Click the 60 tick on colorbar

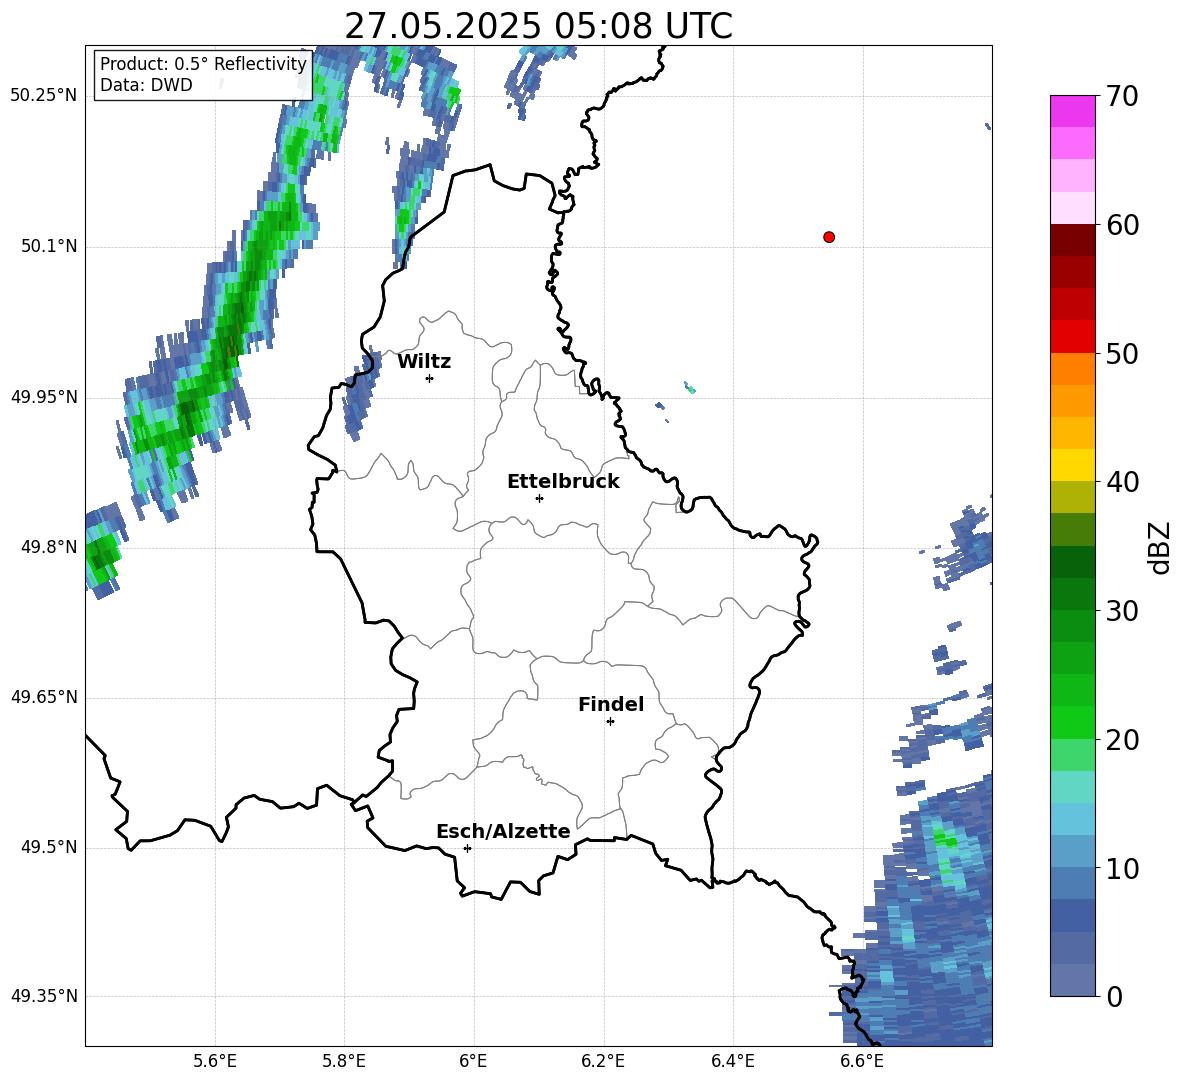(1122, 225)
